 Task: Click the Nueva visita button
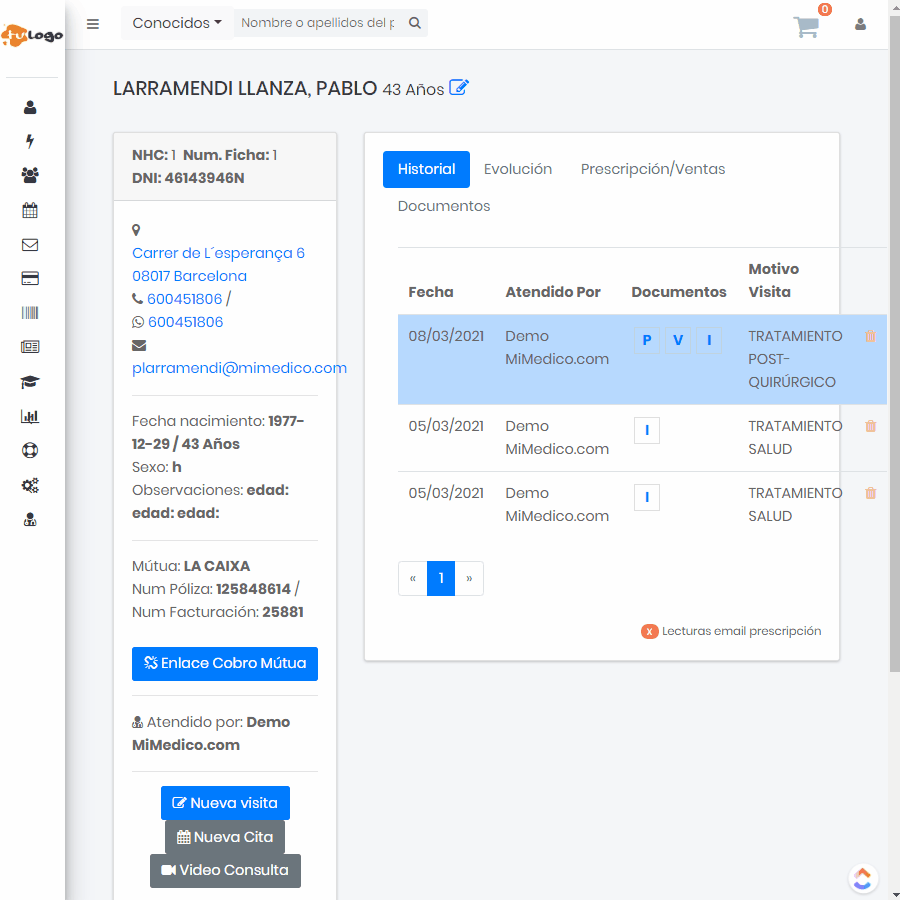[225, 803]
